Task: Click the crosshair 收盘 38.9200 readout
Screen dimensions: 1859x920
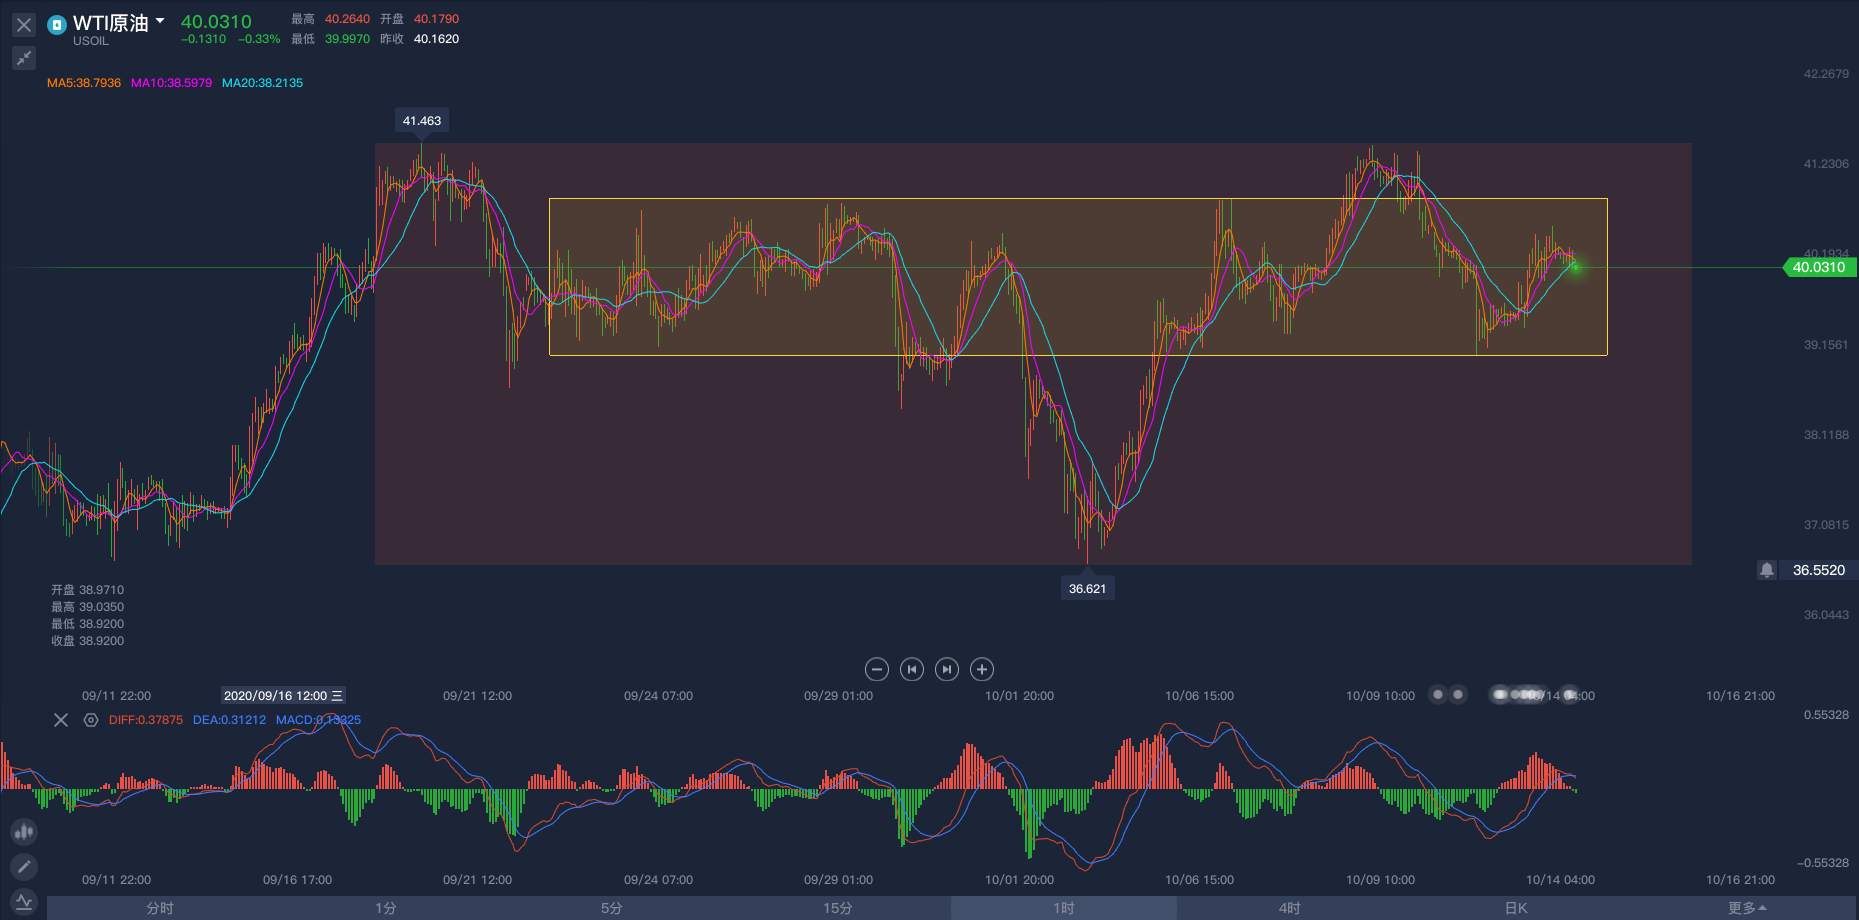Action: click(88, 641)
